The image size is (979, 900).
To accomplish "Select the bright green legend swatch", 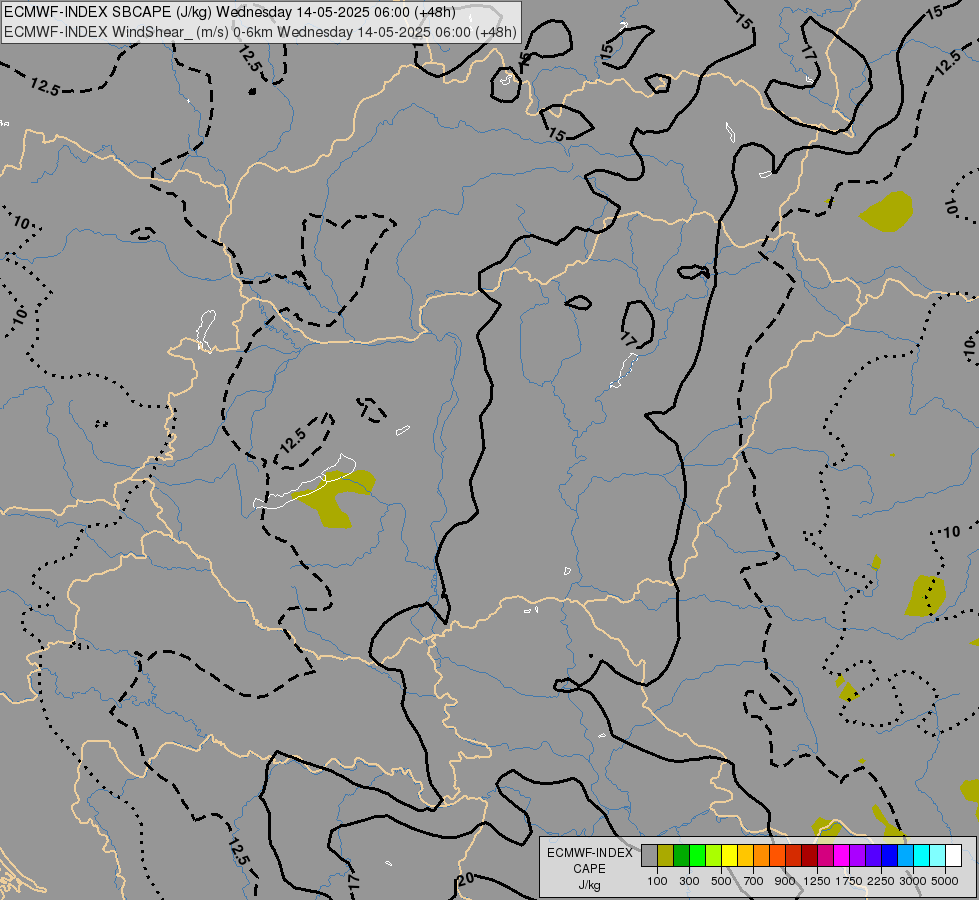I will pos(697,856).
